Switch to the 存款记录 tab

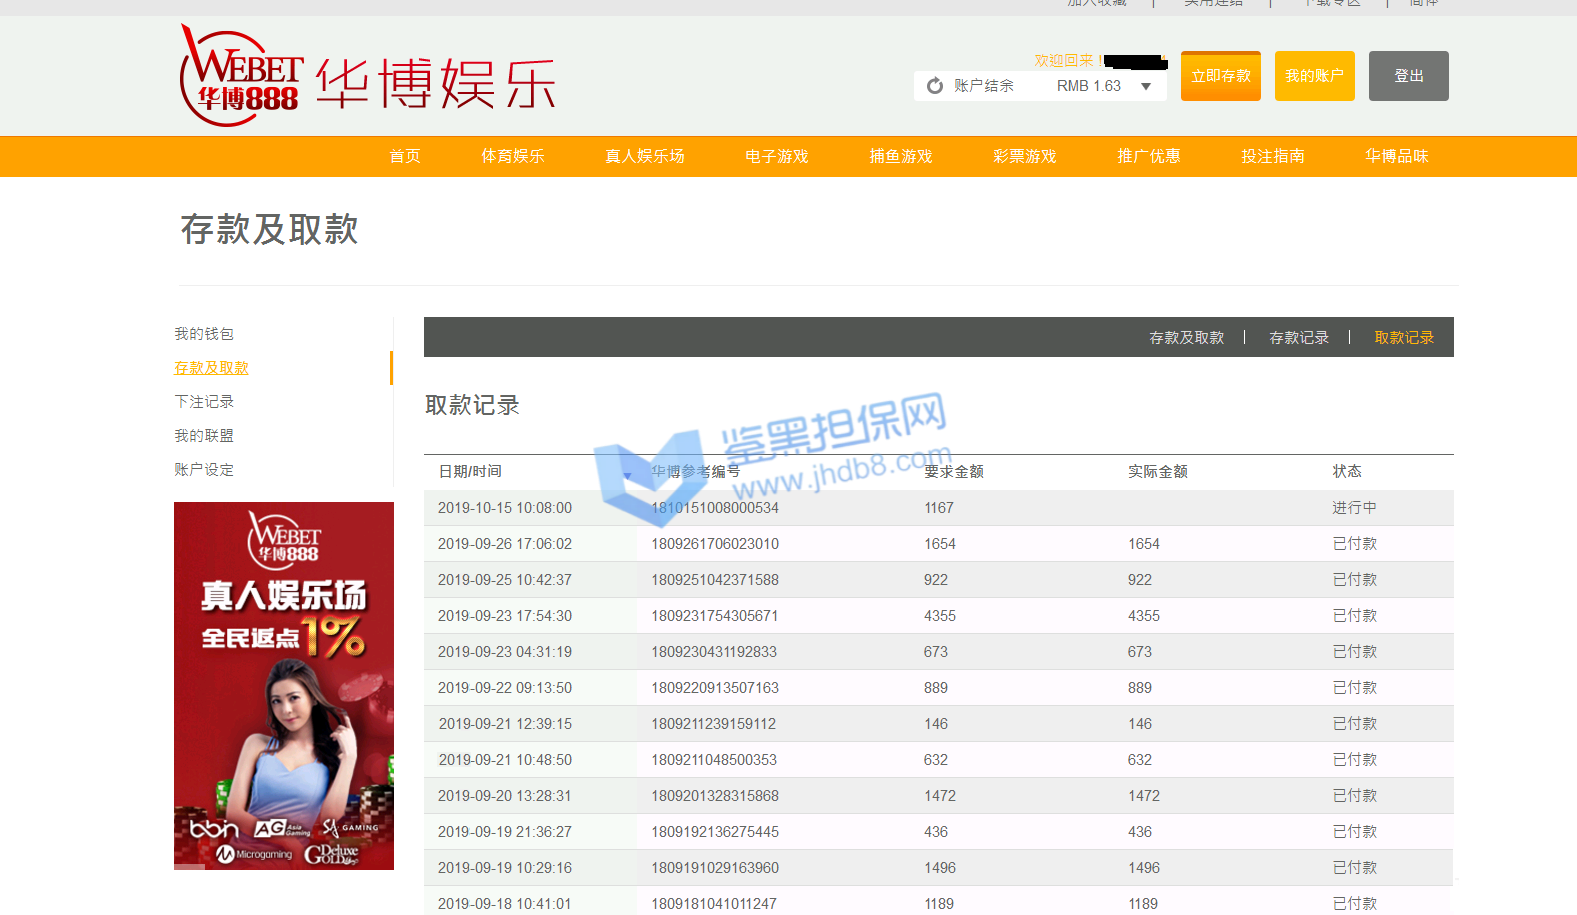point(1298,338)
